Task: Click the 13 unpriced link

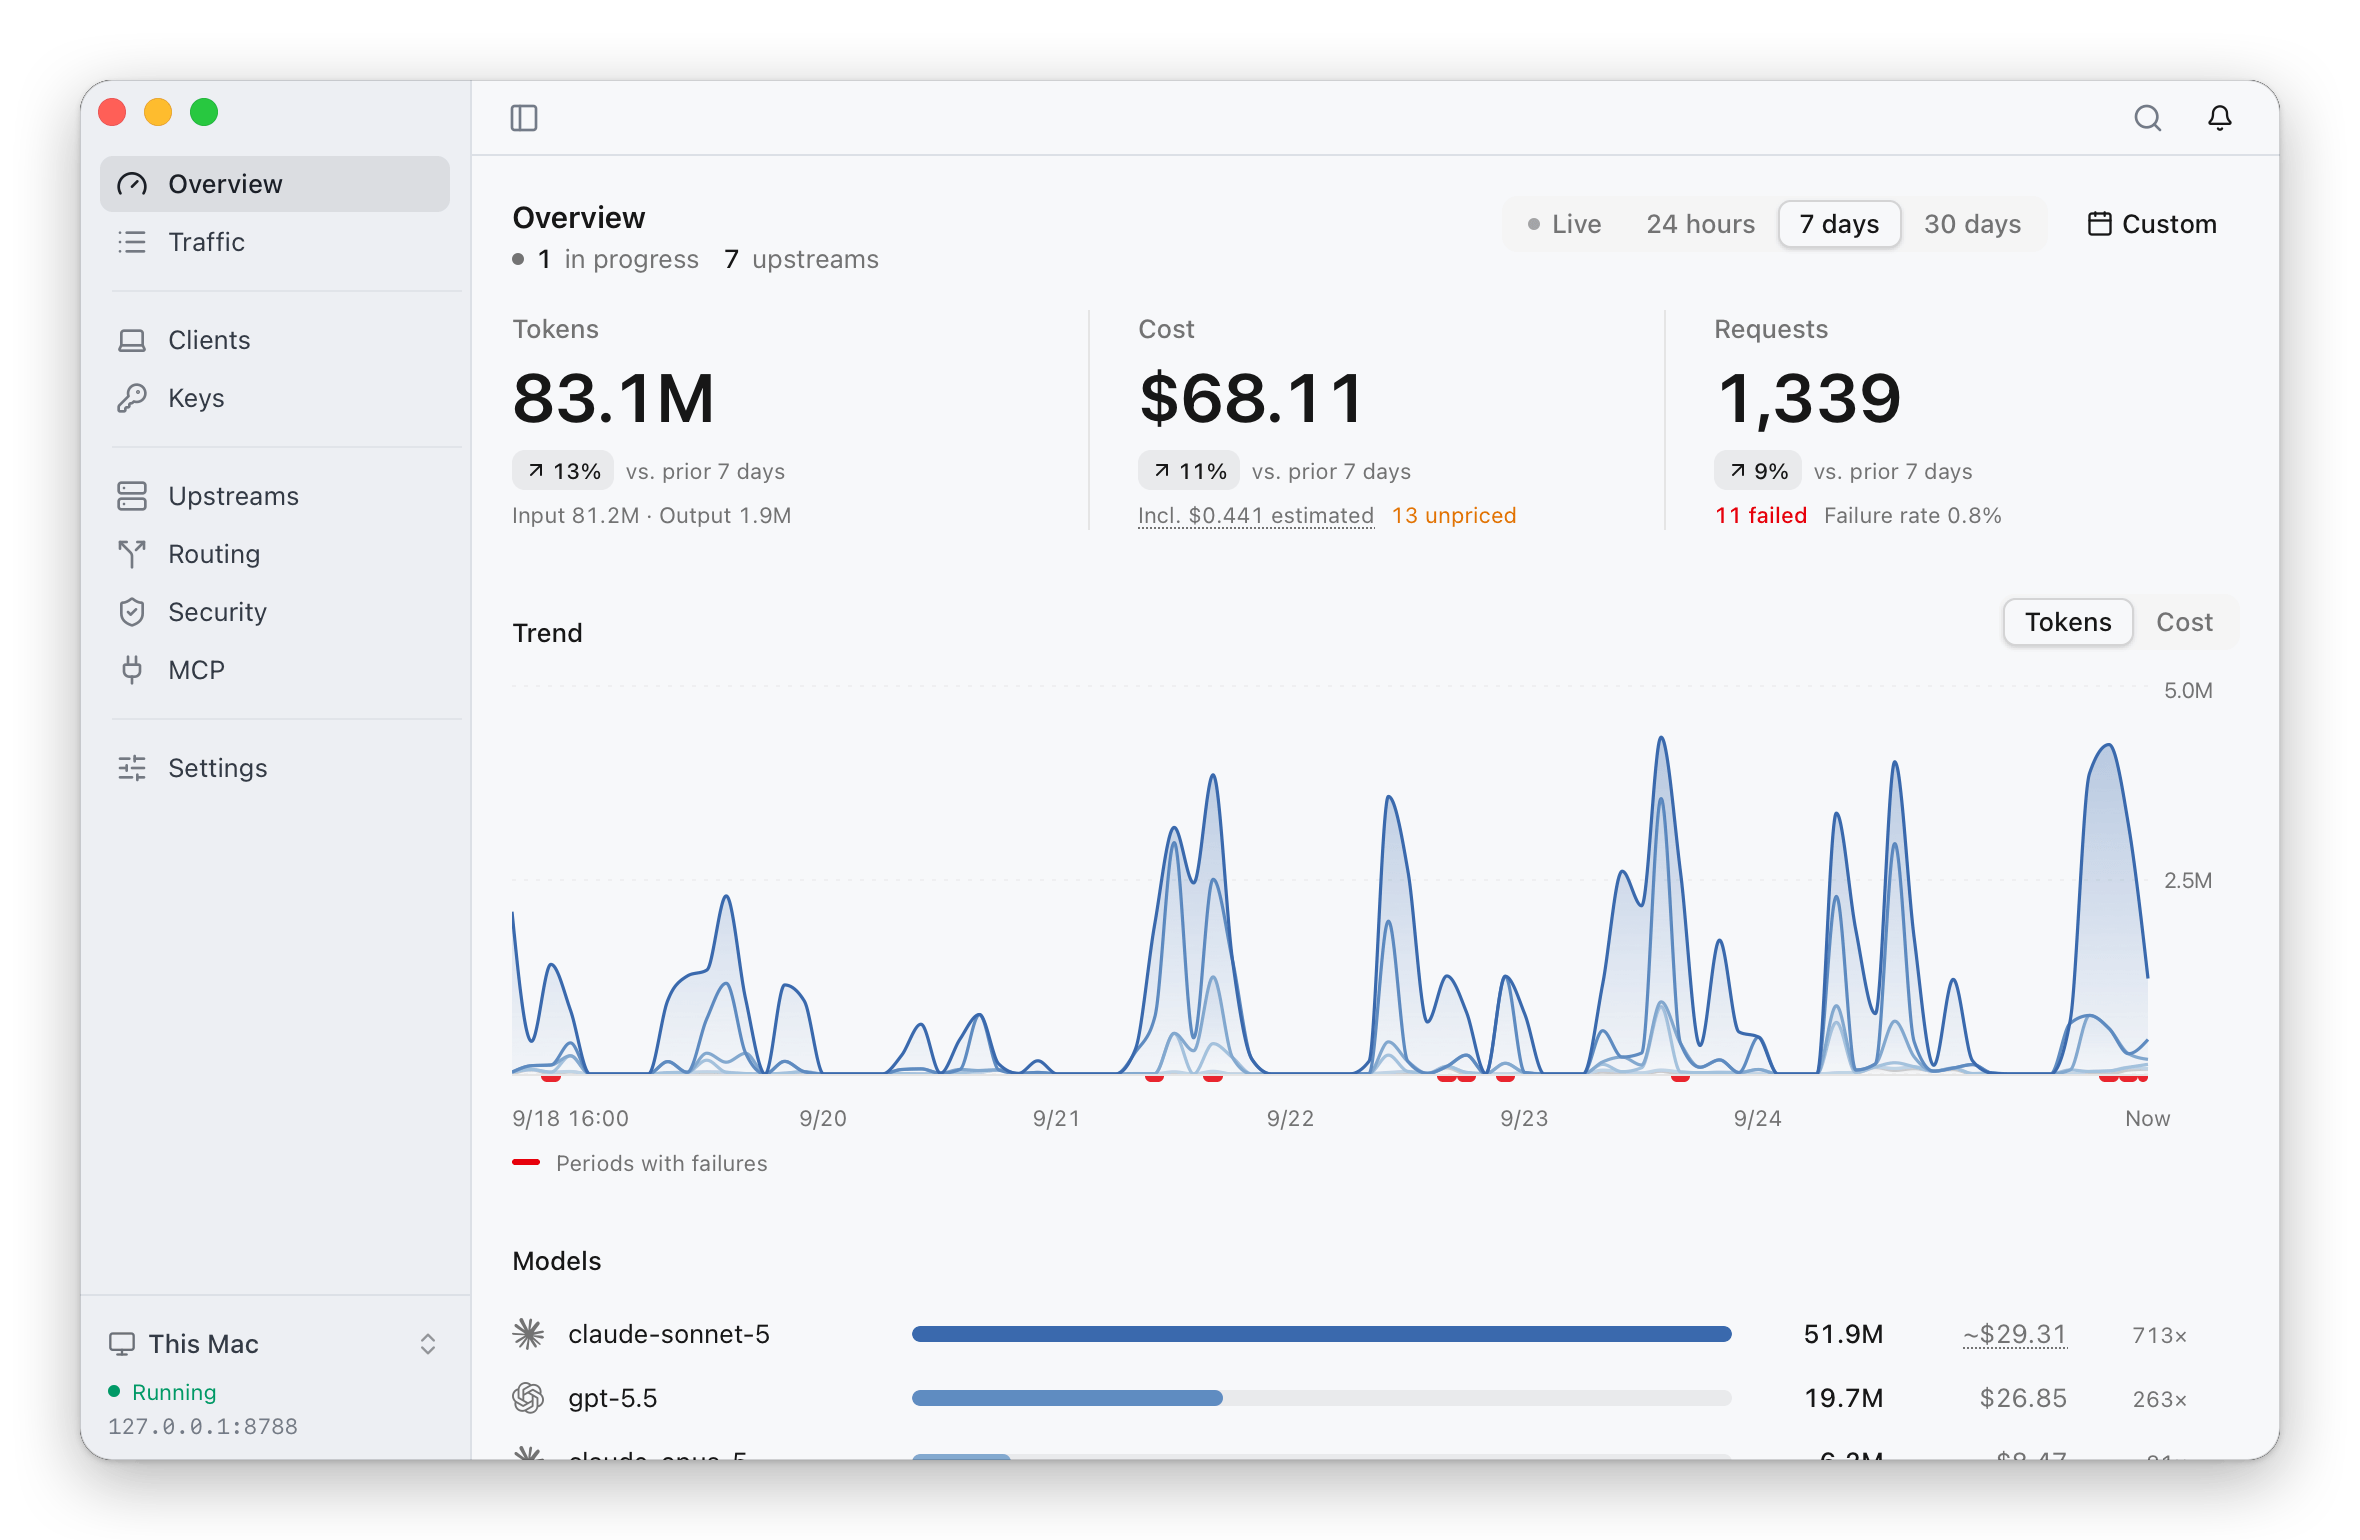Action: tap(1454, 515)
